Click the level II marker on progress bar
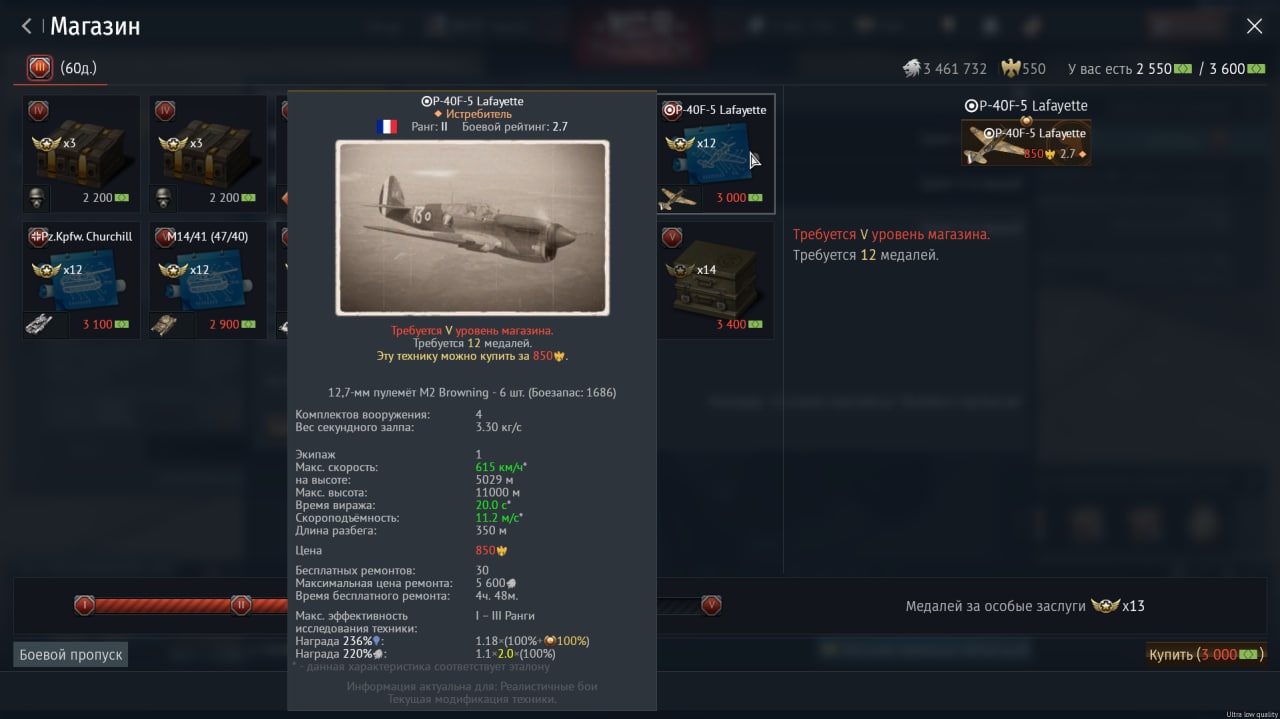The image size is (1280, 719). [241, 605]
